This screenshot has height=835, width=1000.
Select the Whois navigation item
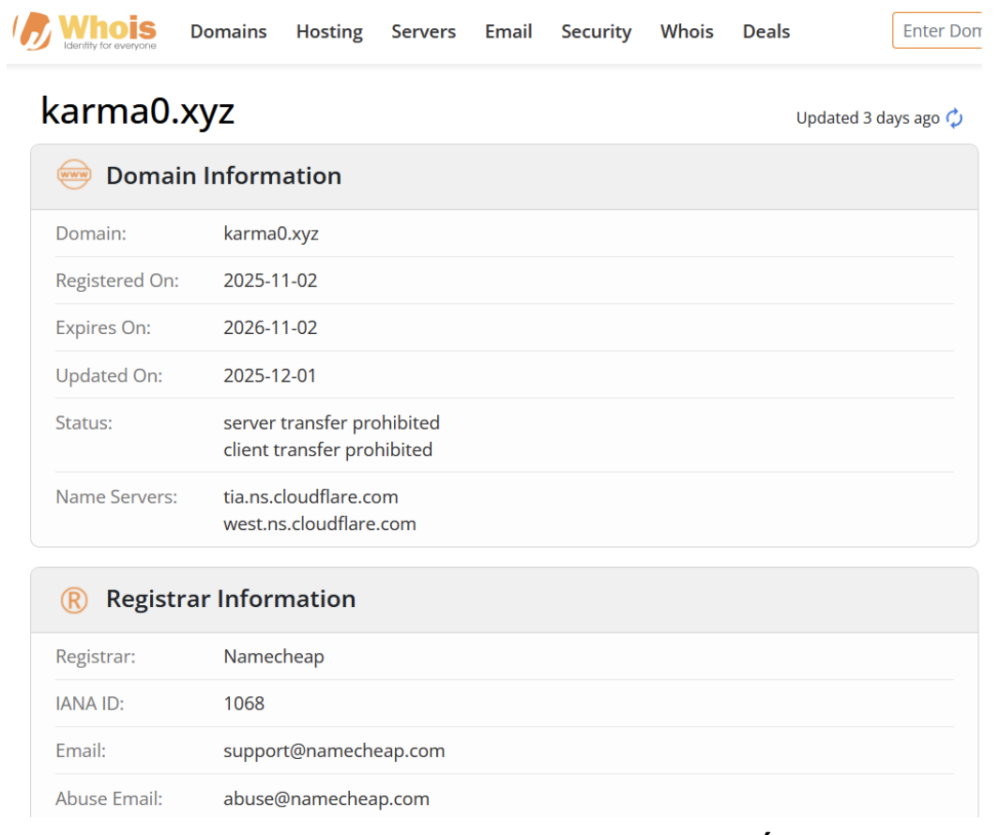(687, 31)
